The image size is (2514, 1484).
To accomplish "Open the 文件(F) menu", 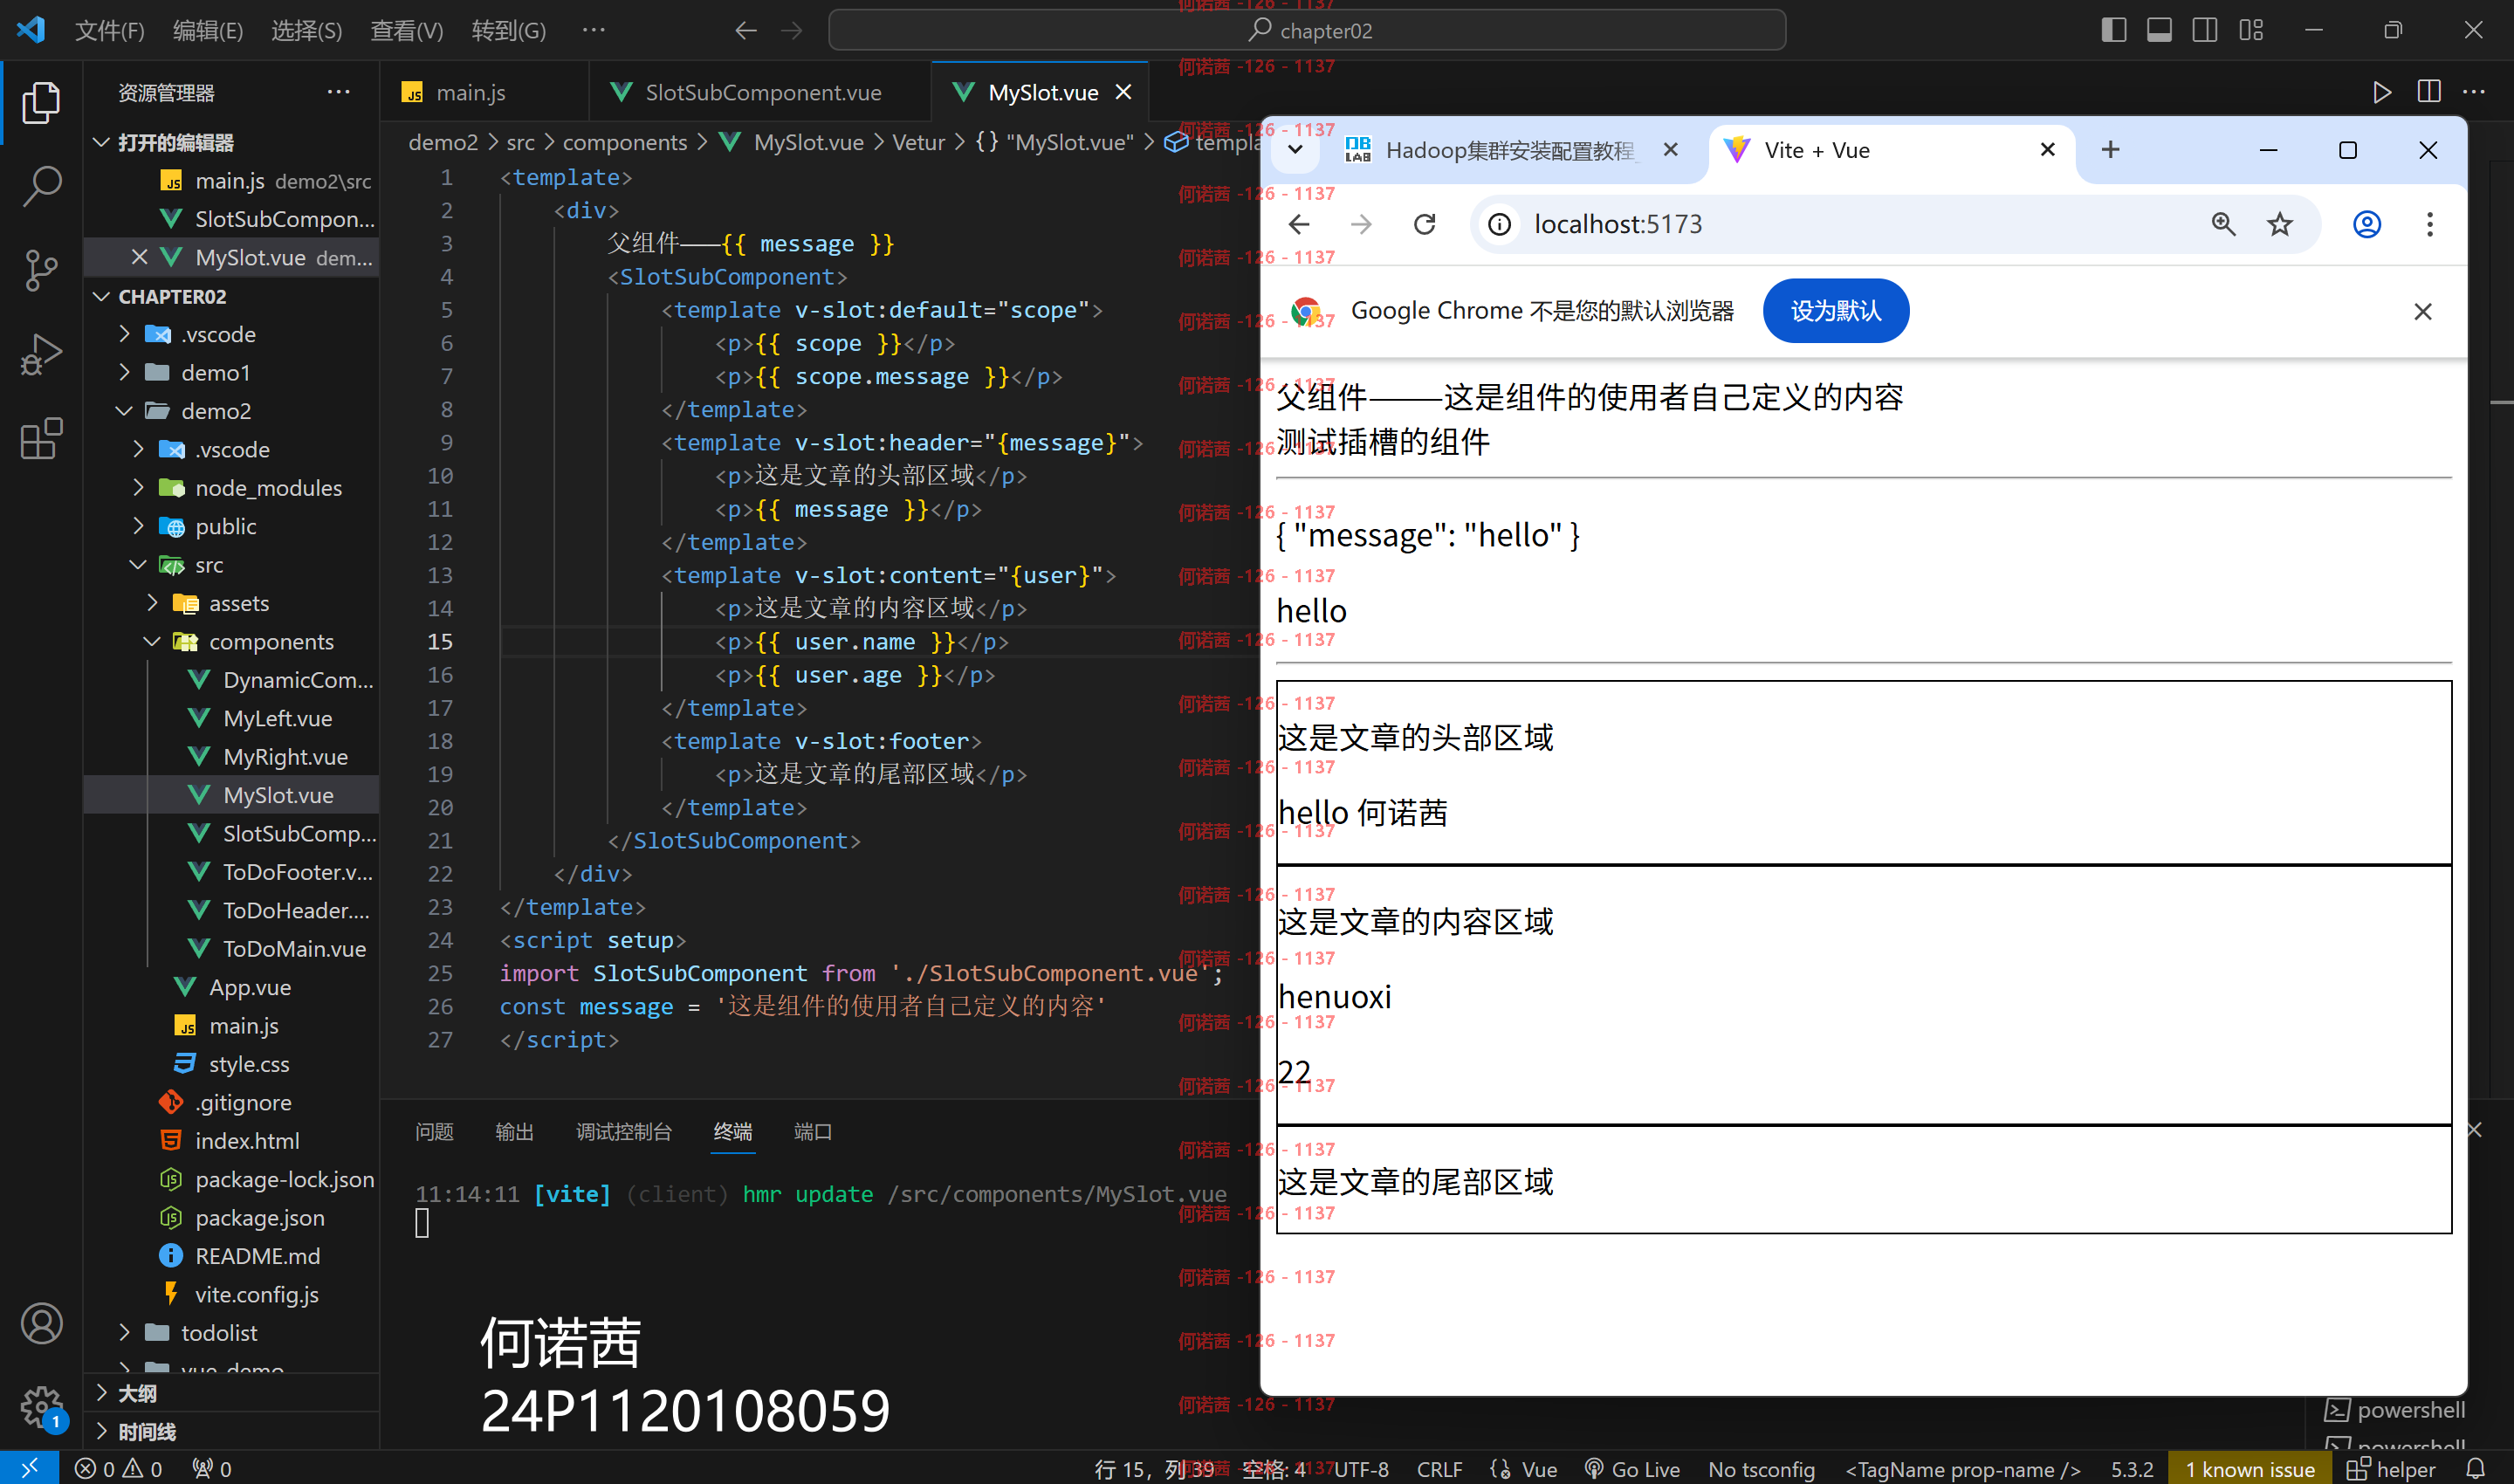I will (110, 30).
